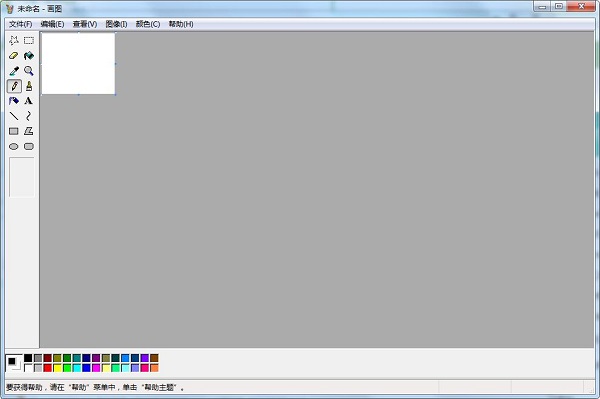Pick the Eraser tool
Viewport: 600px width, 399px height.
(x=14, y=56)
